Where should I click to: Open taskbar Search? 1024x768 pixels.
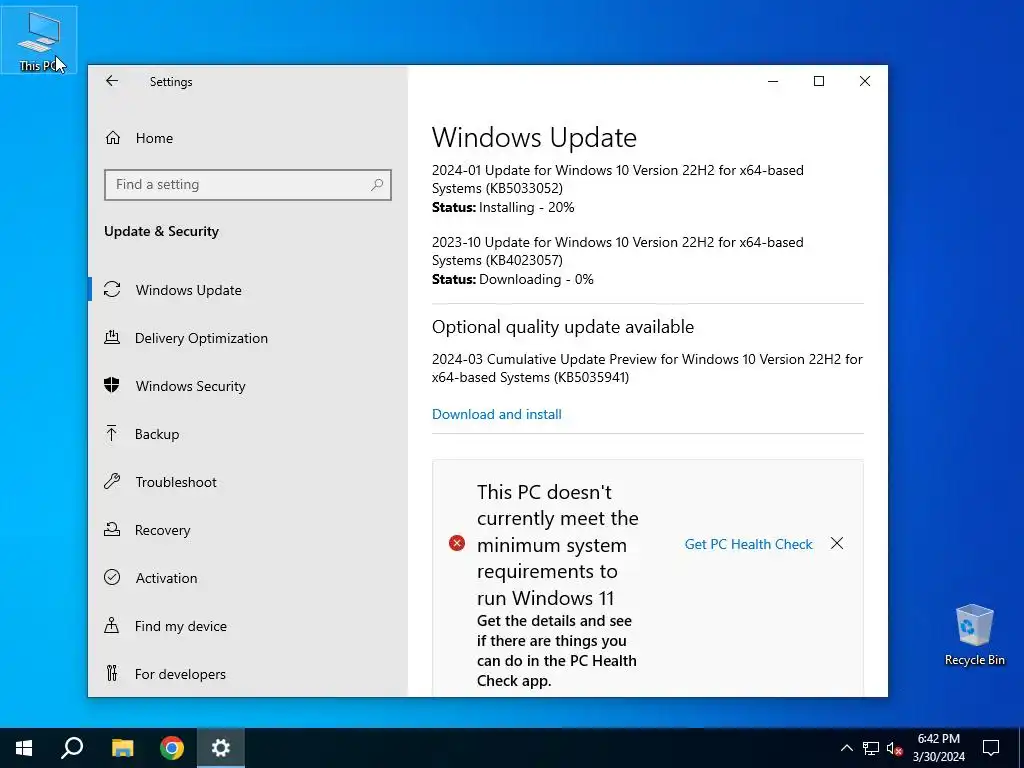coord(72,748)
